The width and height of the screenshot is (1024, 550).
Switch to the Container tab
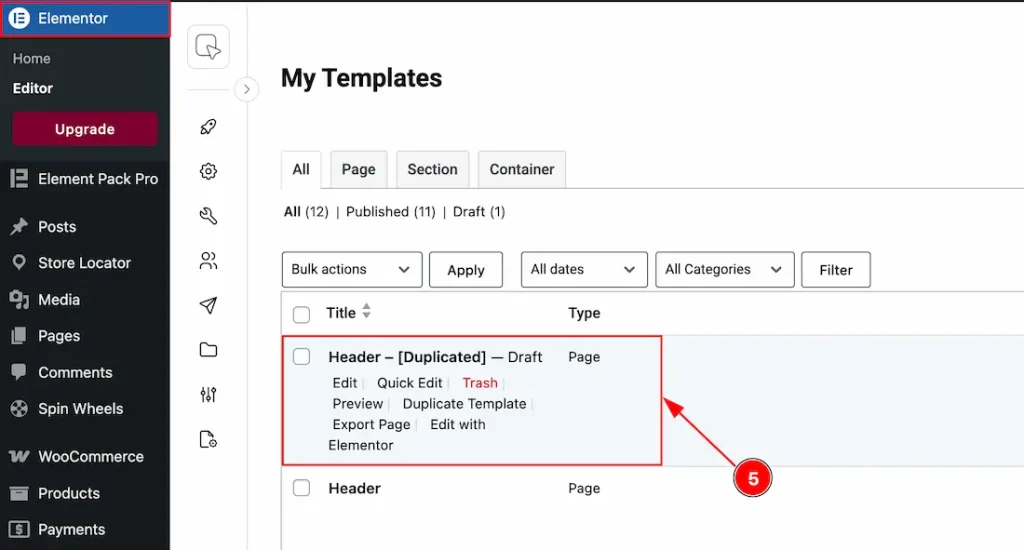(522, 170)
